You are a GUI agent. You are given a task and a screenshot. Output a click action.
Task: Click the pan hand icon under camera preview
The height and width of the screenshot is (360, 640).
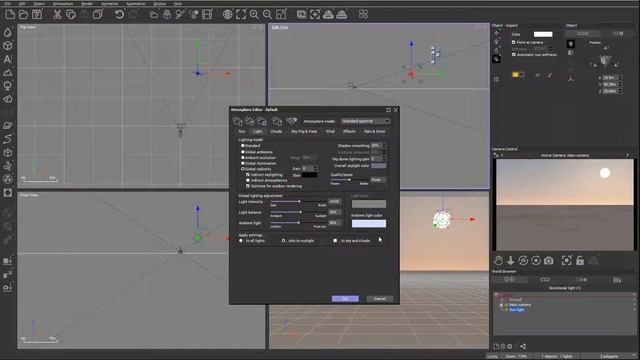[498, 260]
